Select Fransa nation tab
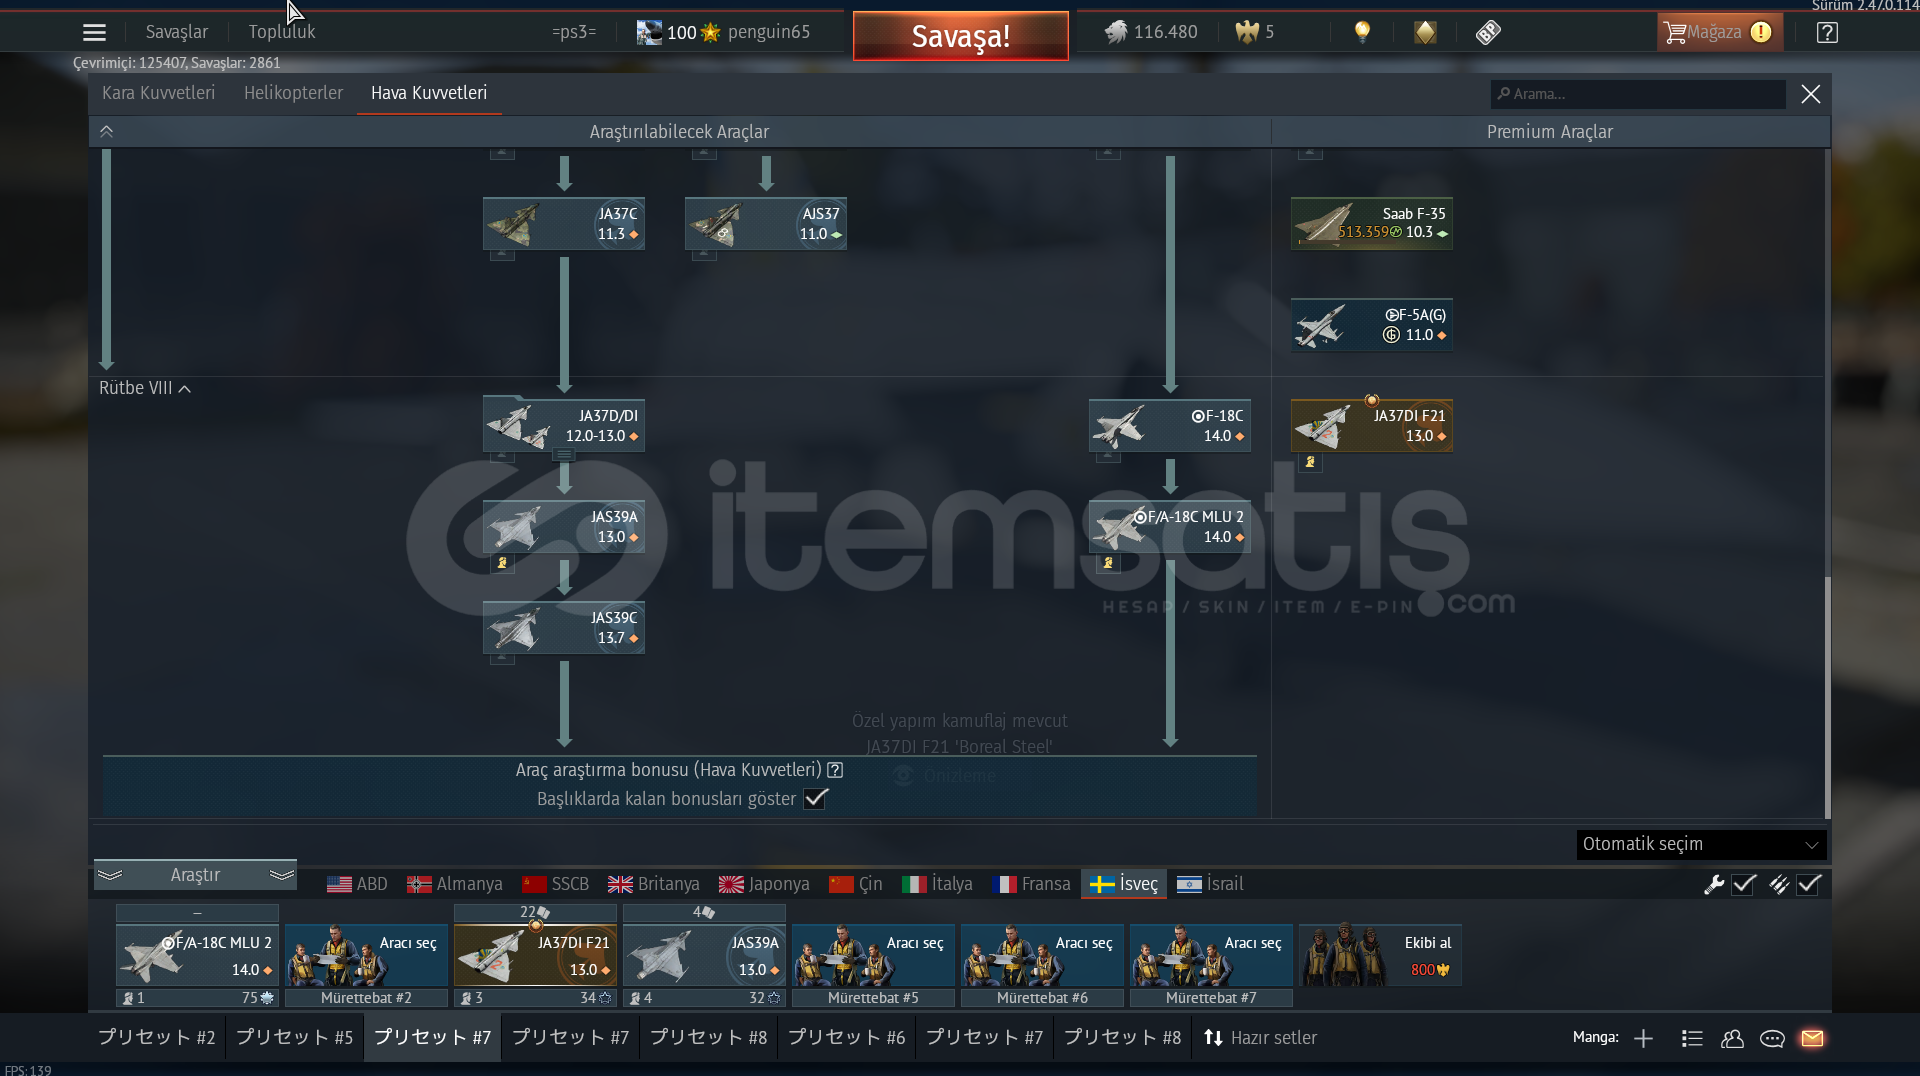The width and height of the screenshot is (1920, 1076). coord(1032,884)
